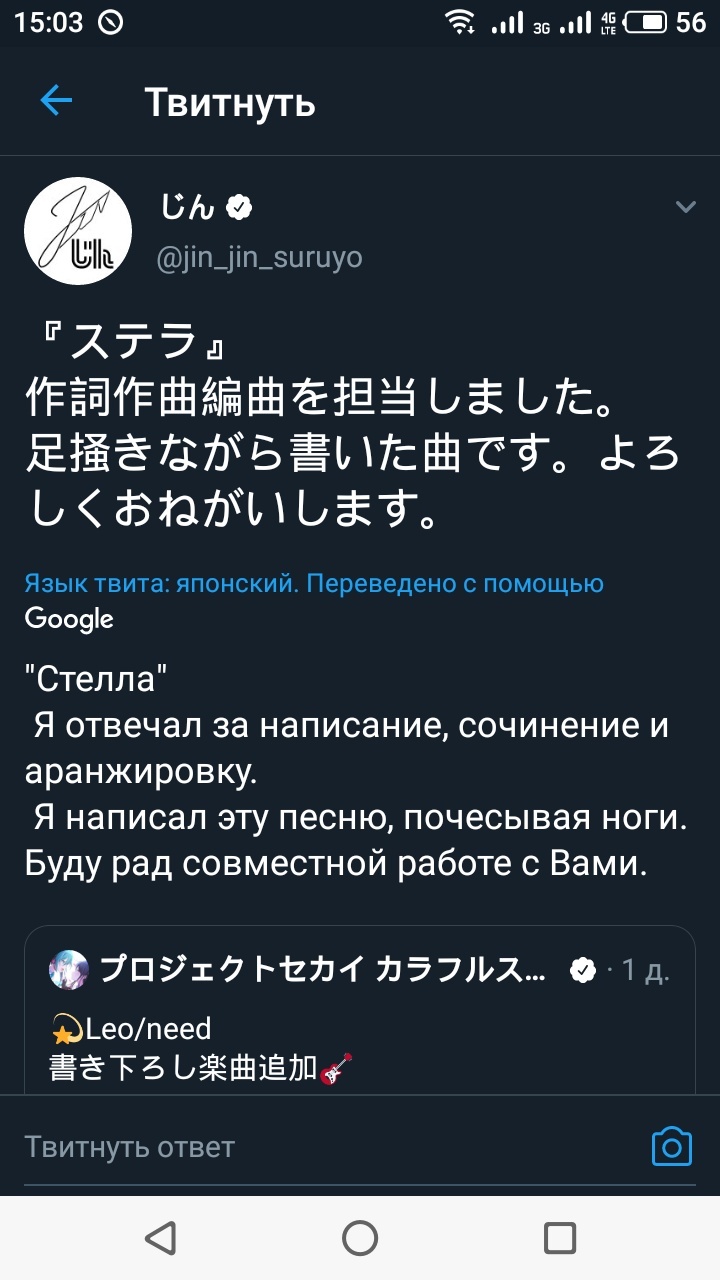This screenshot has width=720, height=1280.
Task: Tap the back arrow in header
Action: tap(56, 101)
